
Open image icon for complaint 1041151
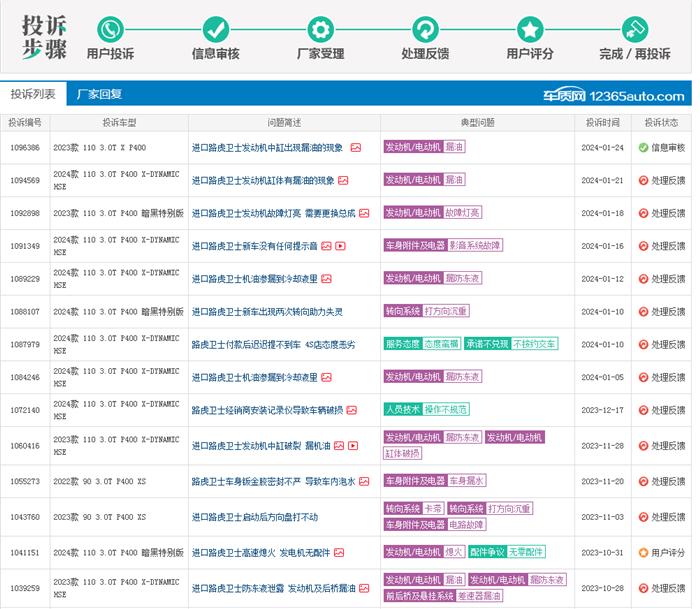coord(339,553)
